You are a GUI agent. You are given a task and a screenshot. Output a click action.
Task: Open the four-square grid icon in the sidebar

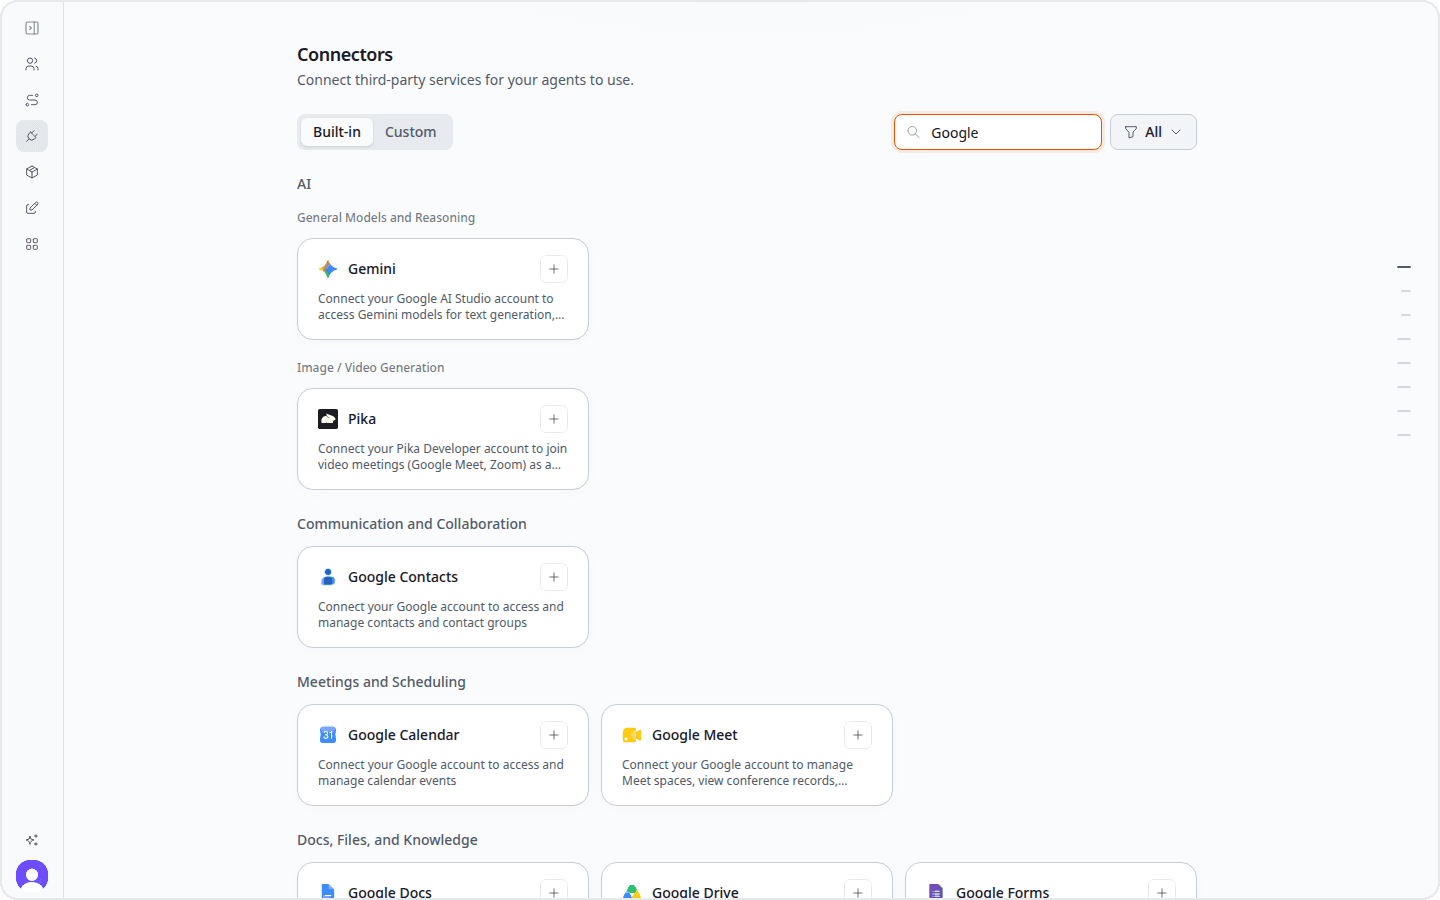click(x=32, y=244)
